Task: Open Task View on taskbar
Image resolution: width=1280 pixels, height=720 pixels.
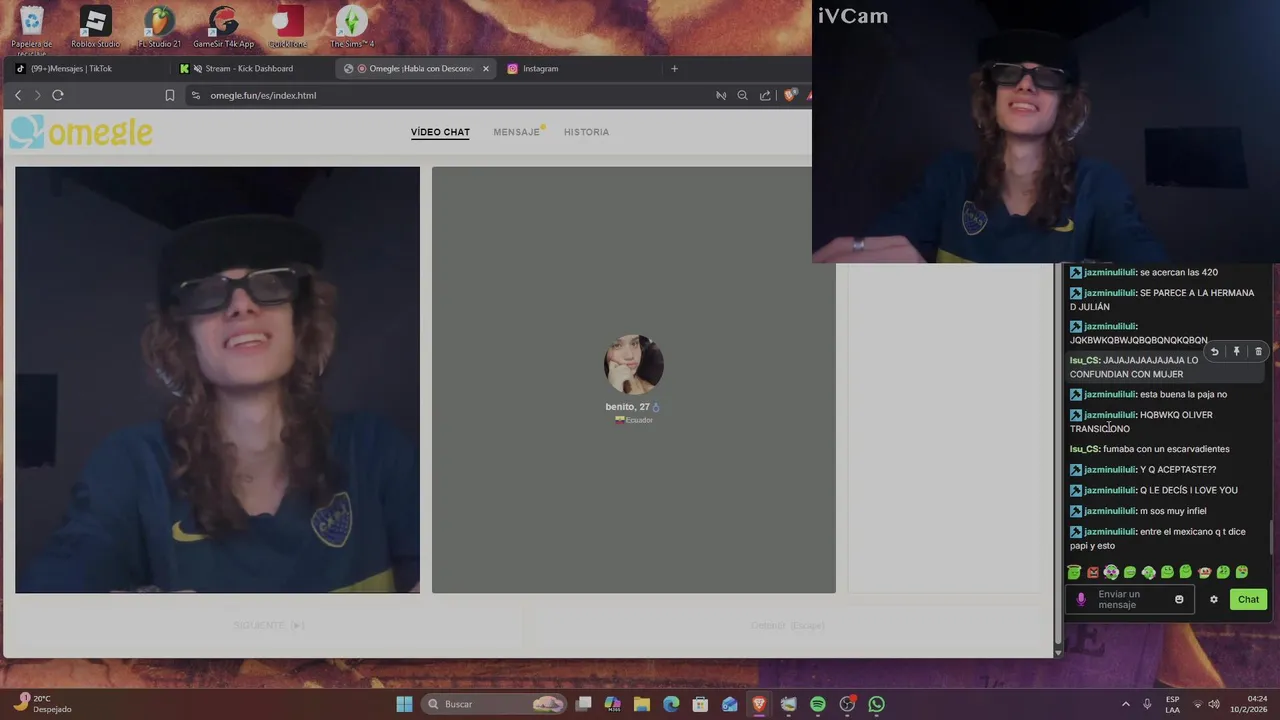Action: (584, 704)
